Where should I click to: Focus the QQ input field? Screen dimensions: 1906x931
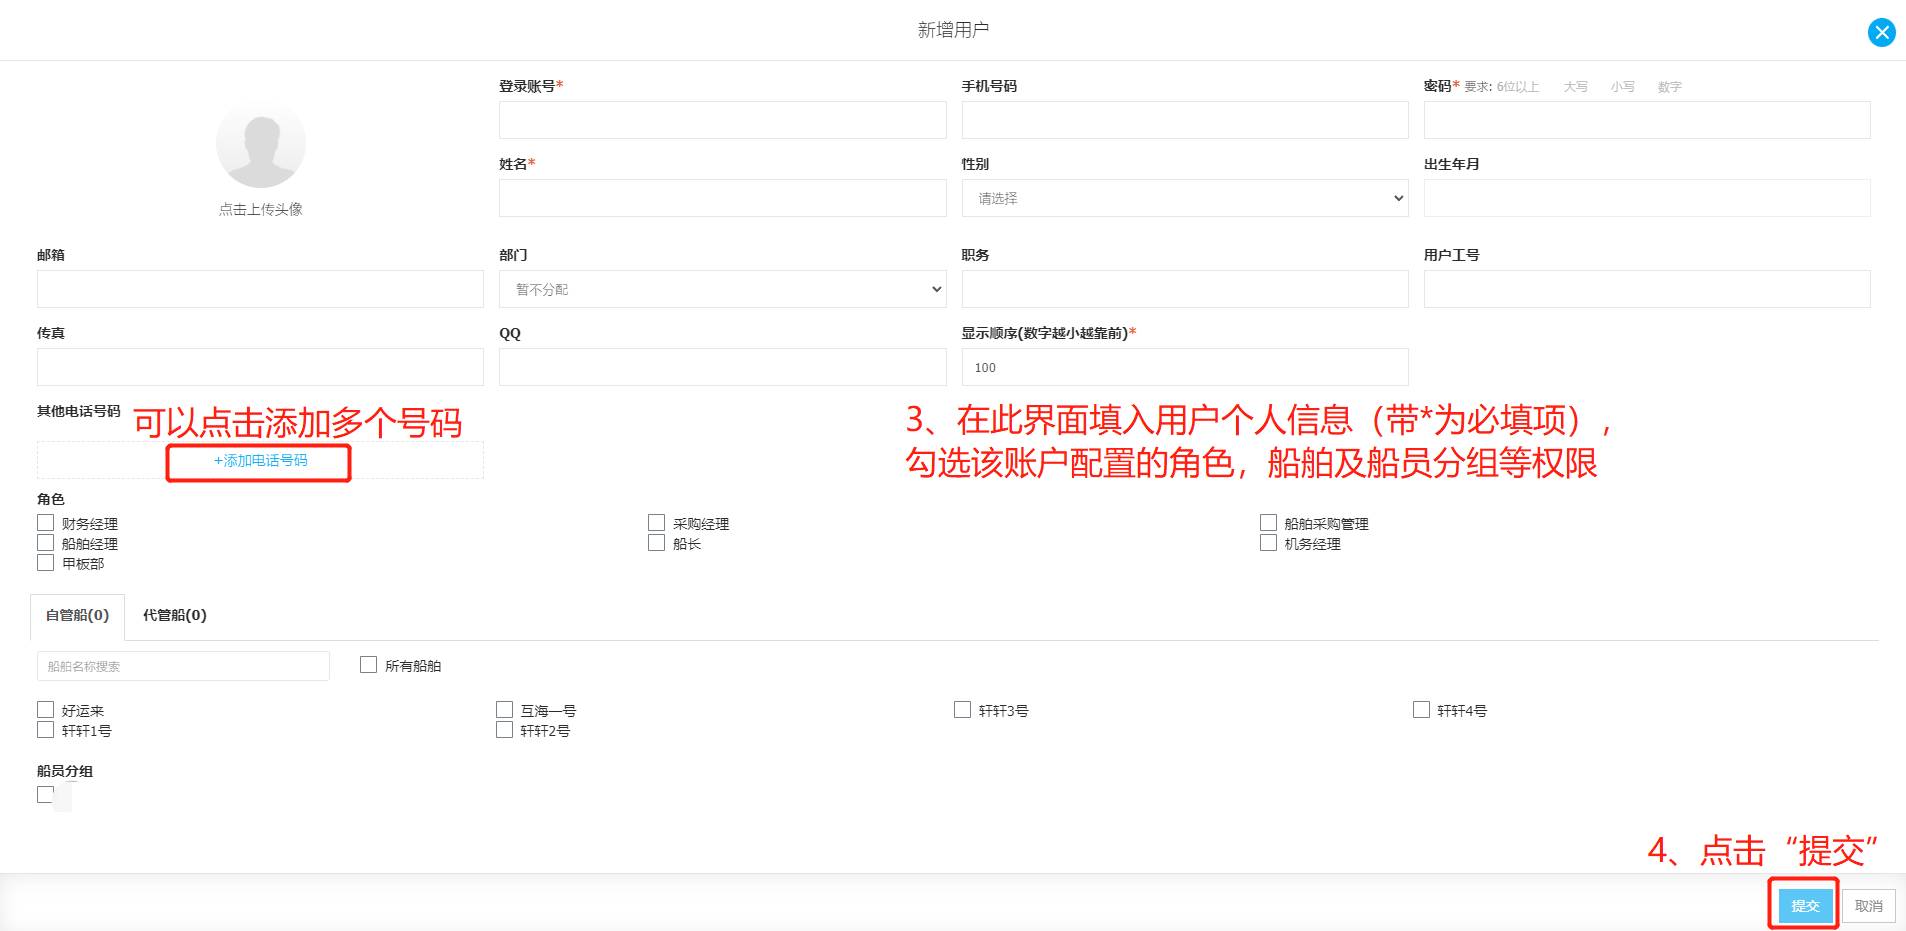pos(722,367)
